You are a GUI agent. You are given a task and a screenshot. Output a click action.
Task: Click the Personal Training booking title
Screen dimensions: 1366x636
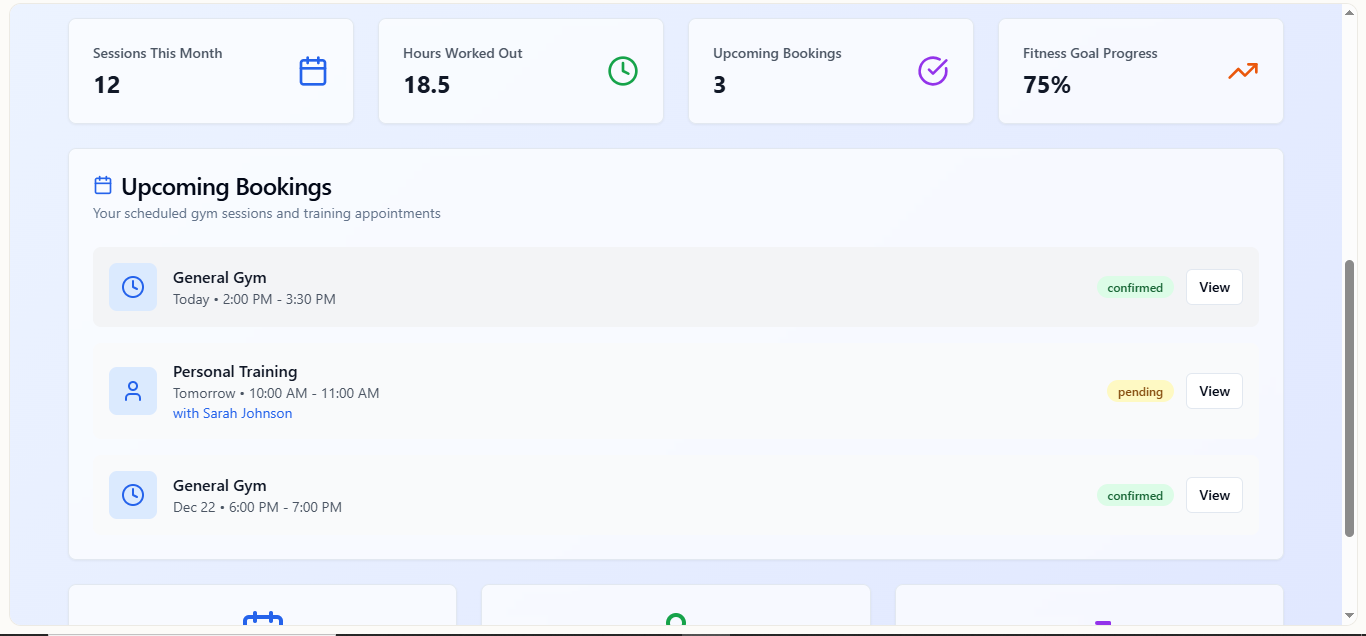point(235,372)
